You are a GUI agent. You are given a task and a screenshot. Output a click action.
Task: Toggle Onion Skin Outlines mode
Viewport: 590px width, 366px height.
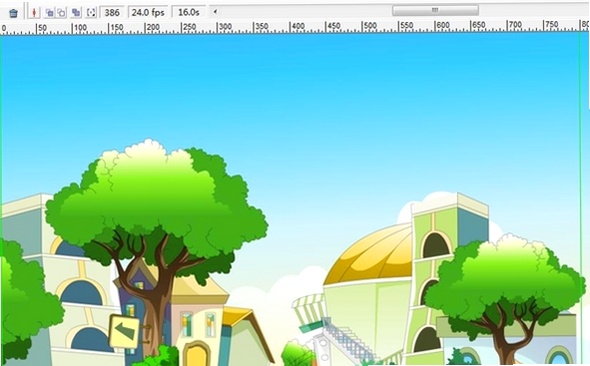(61, 13)
